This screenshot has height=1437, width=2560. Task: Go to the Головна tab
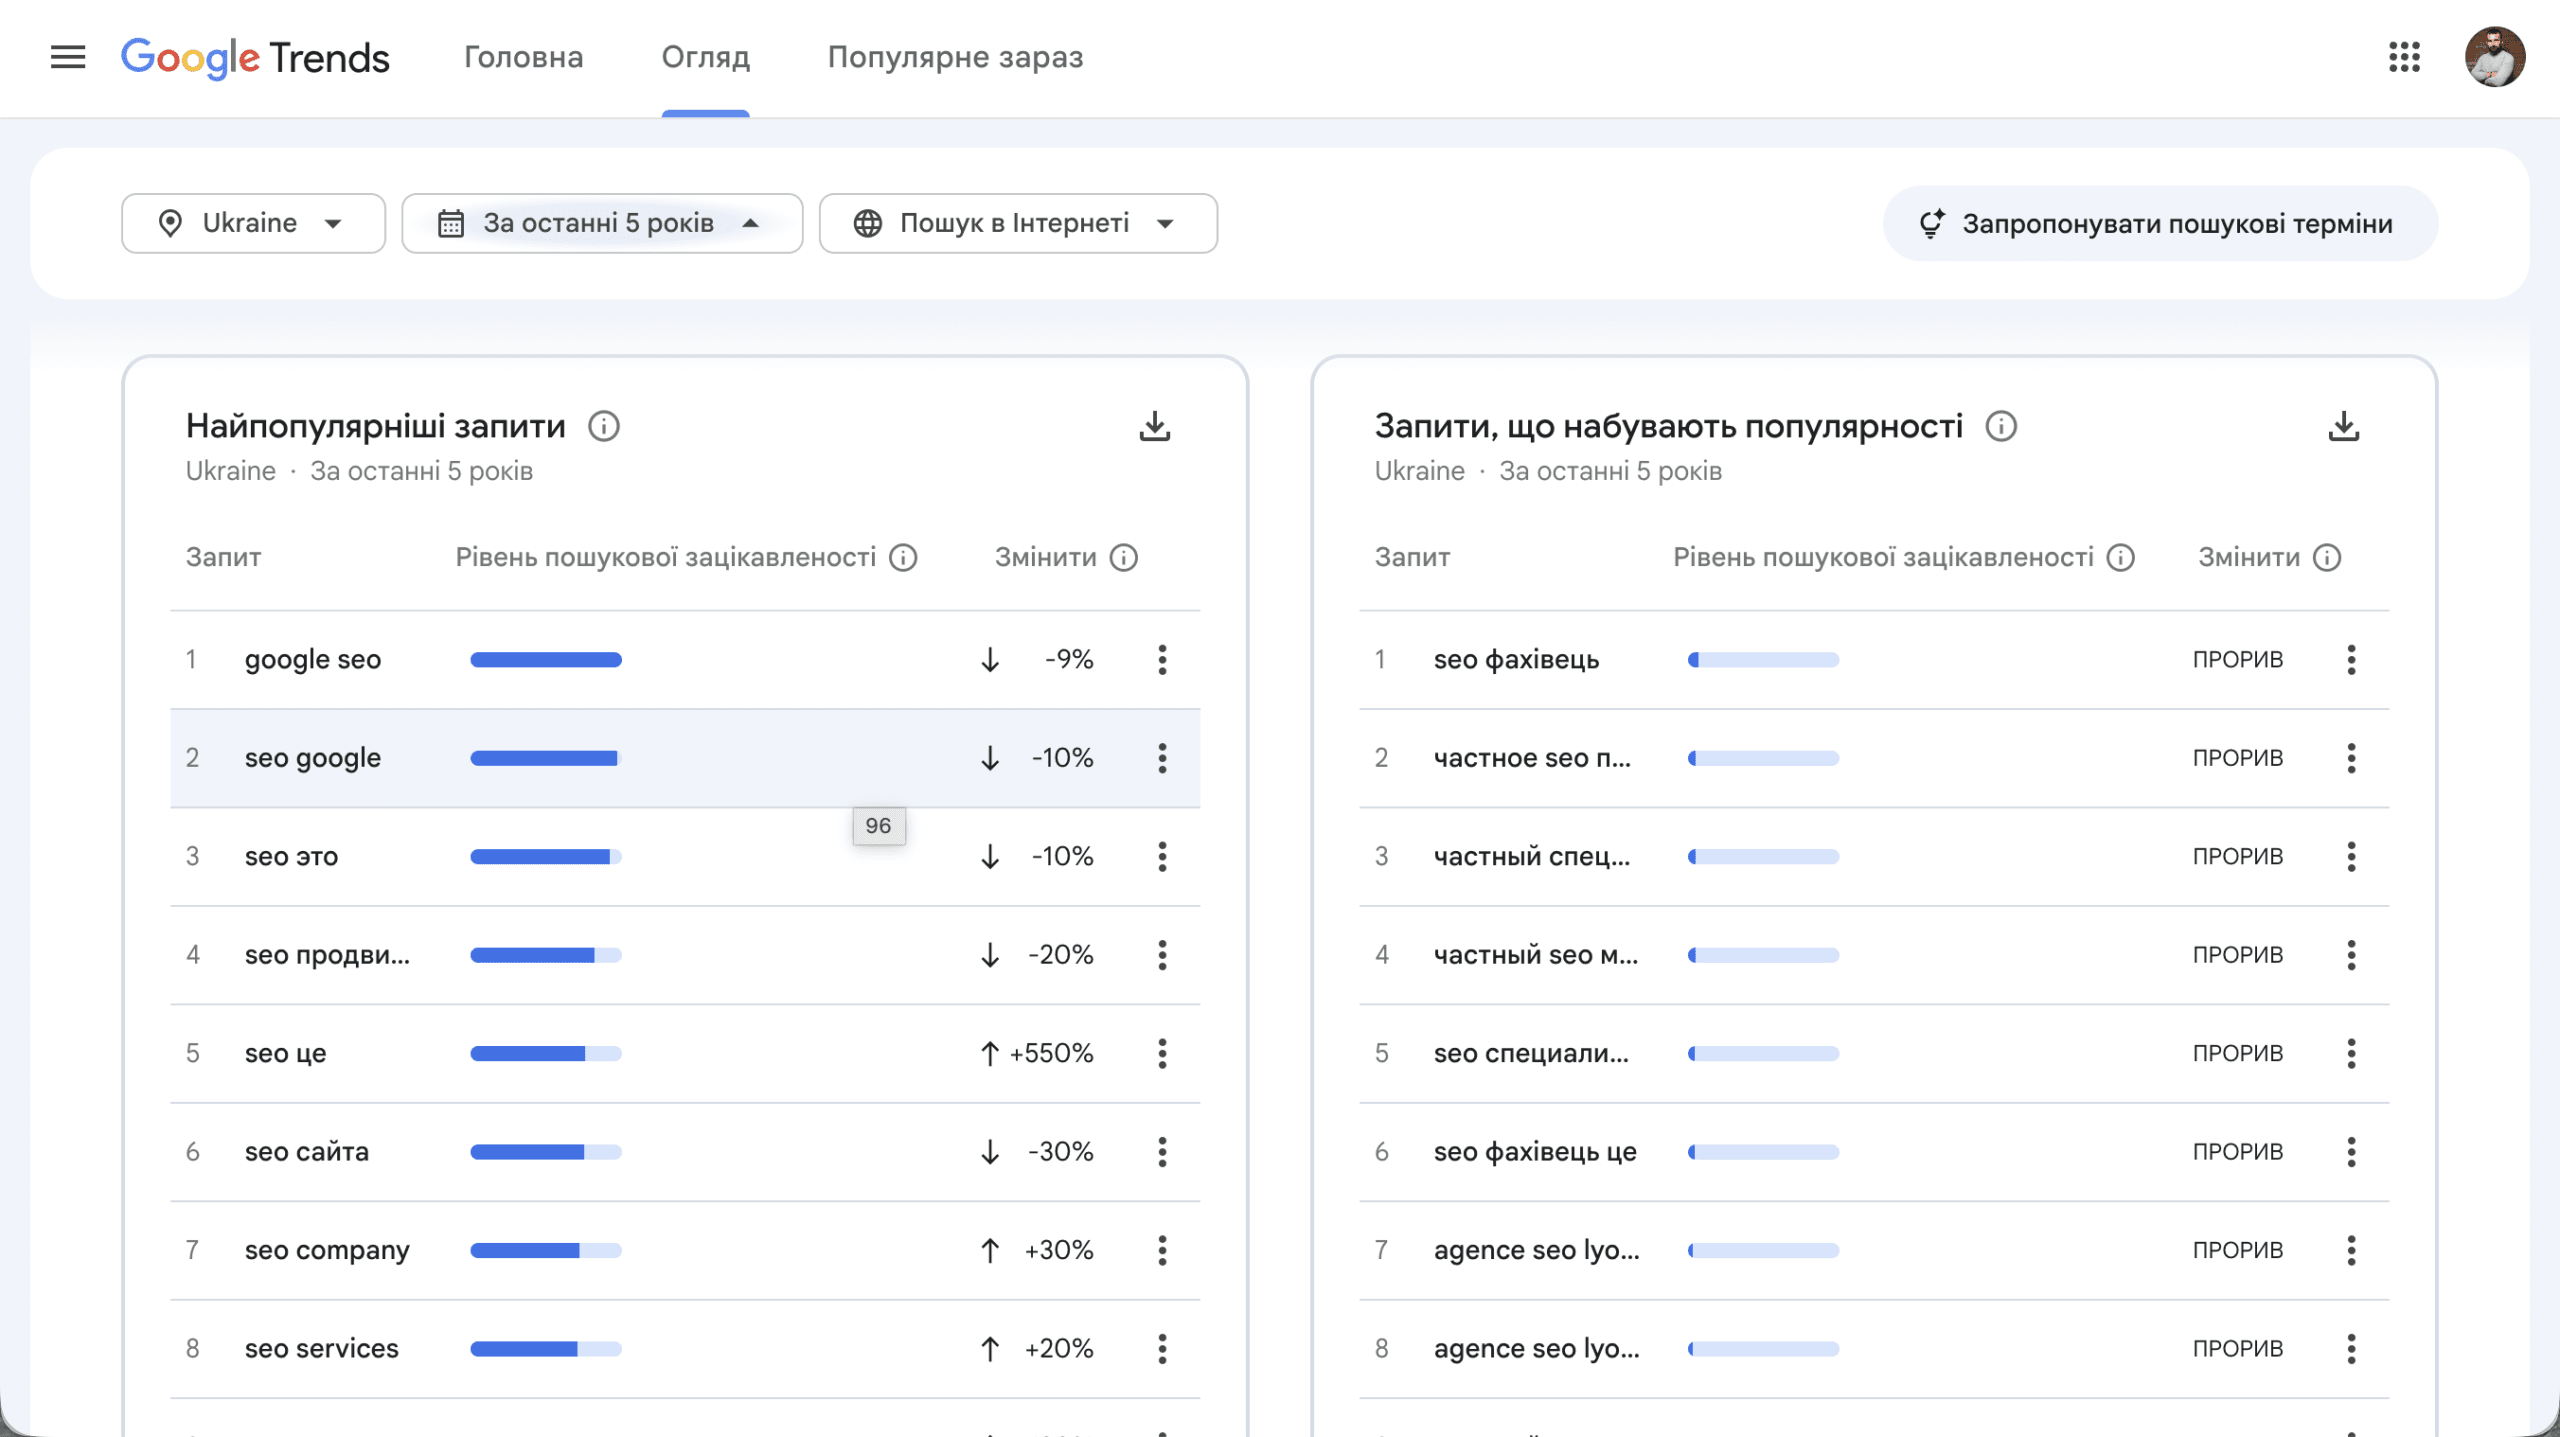523,57
